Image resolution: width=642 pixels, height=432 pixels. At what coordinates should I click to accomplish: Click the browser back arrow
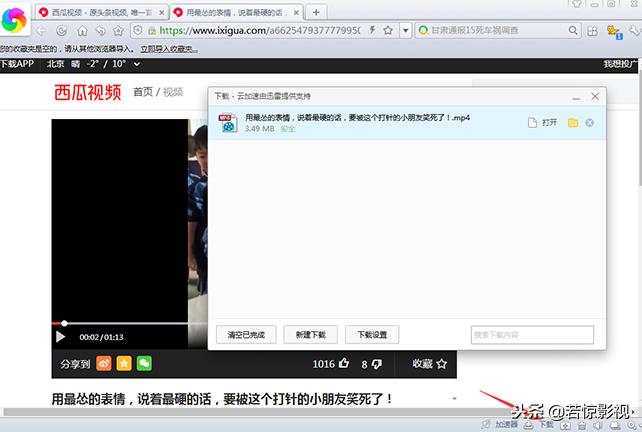[41, 30]
